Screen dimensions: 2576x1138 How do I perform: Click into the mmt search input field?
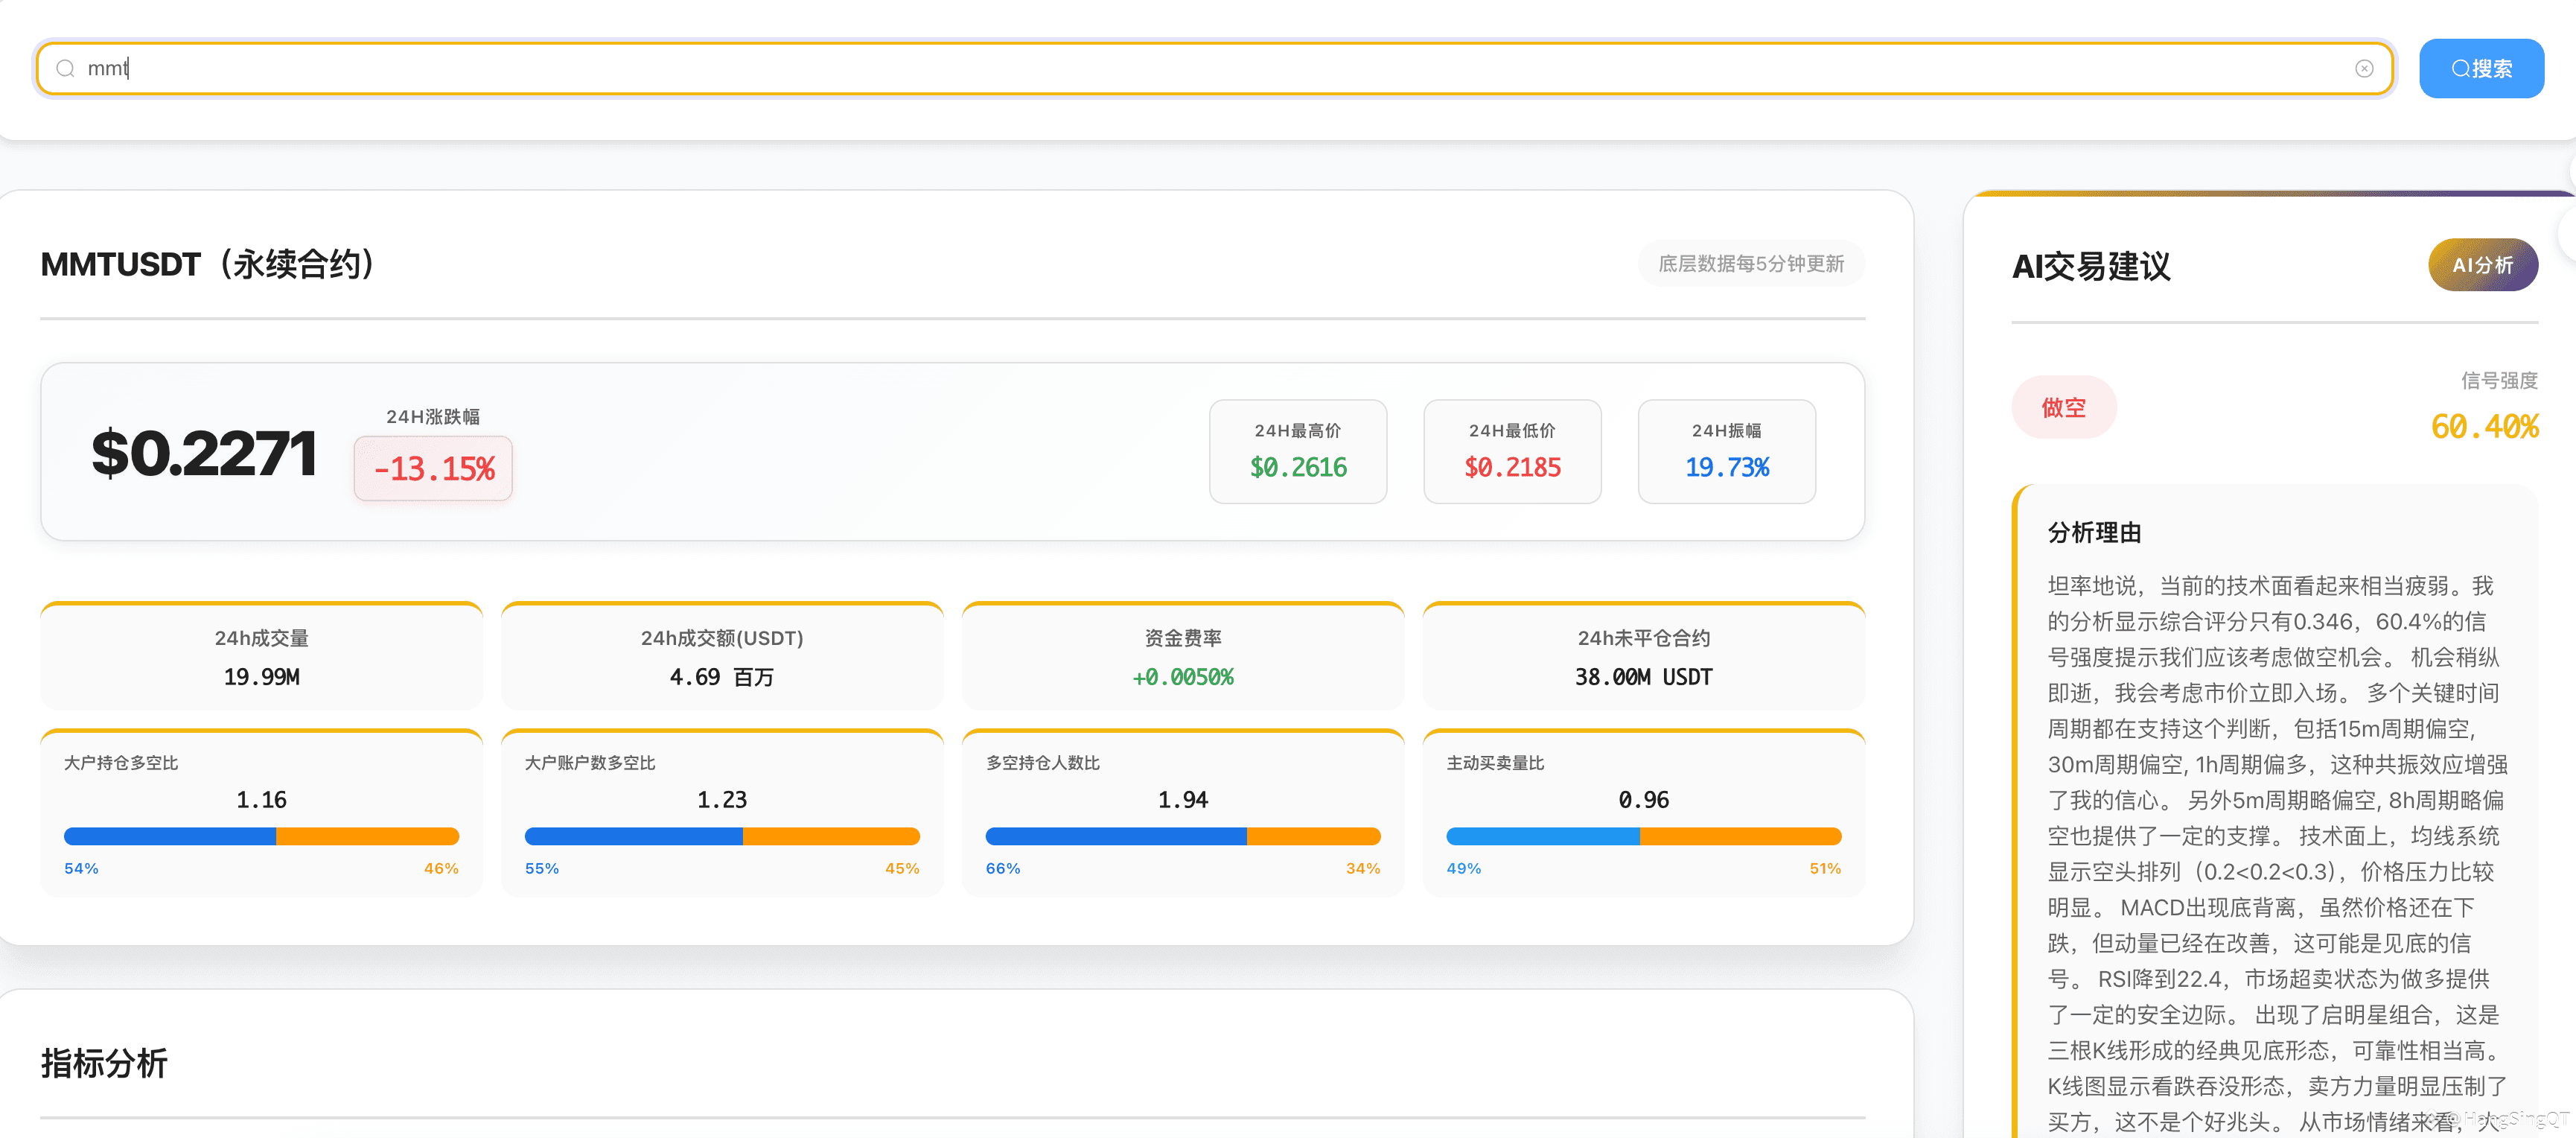tap(1200, 69)
